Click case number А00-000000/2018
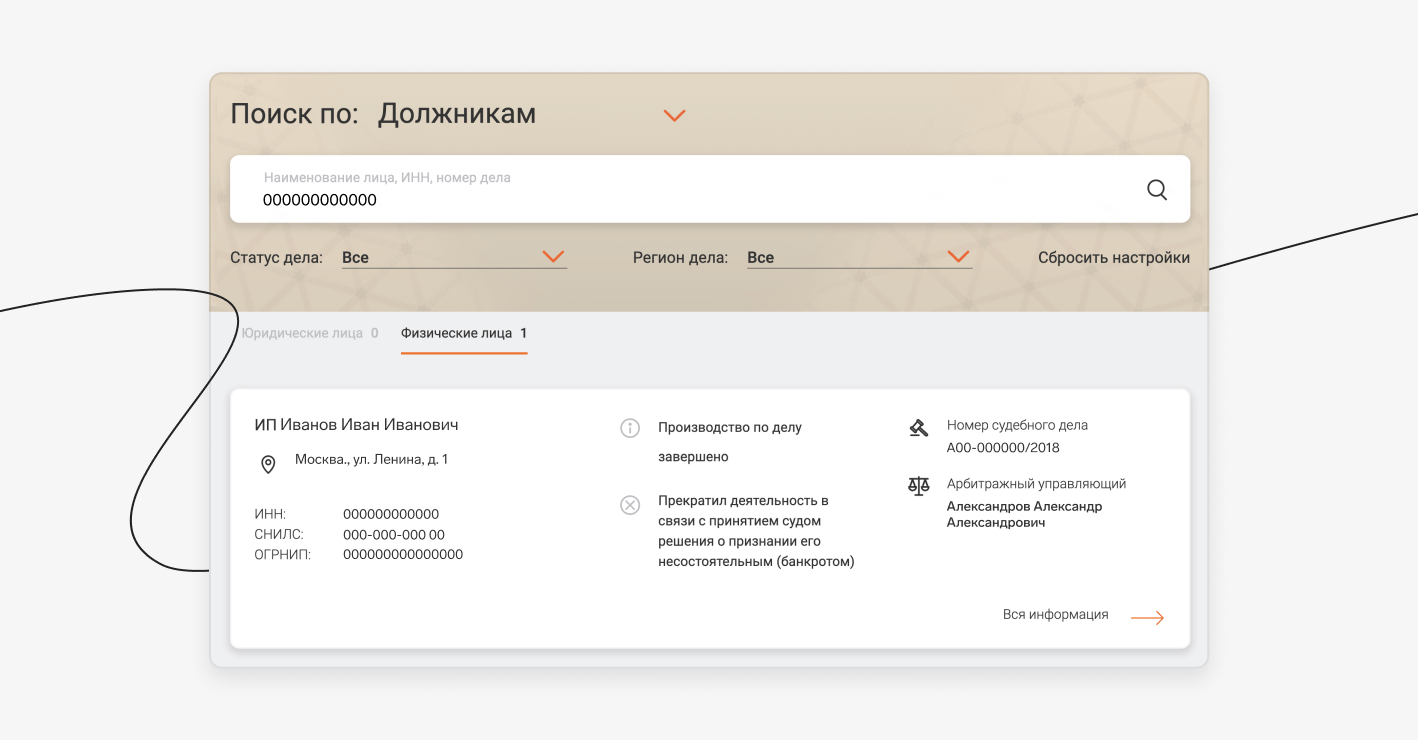This screenshot has height=740, width=1418. coord(1003,448)
